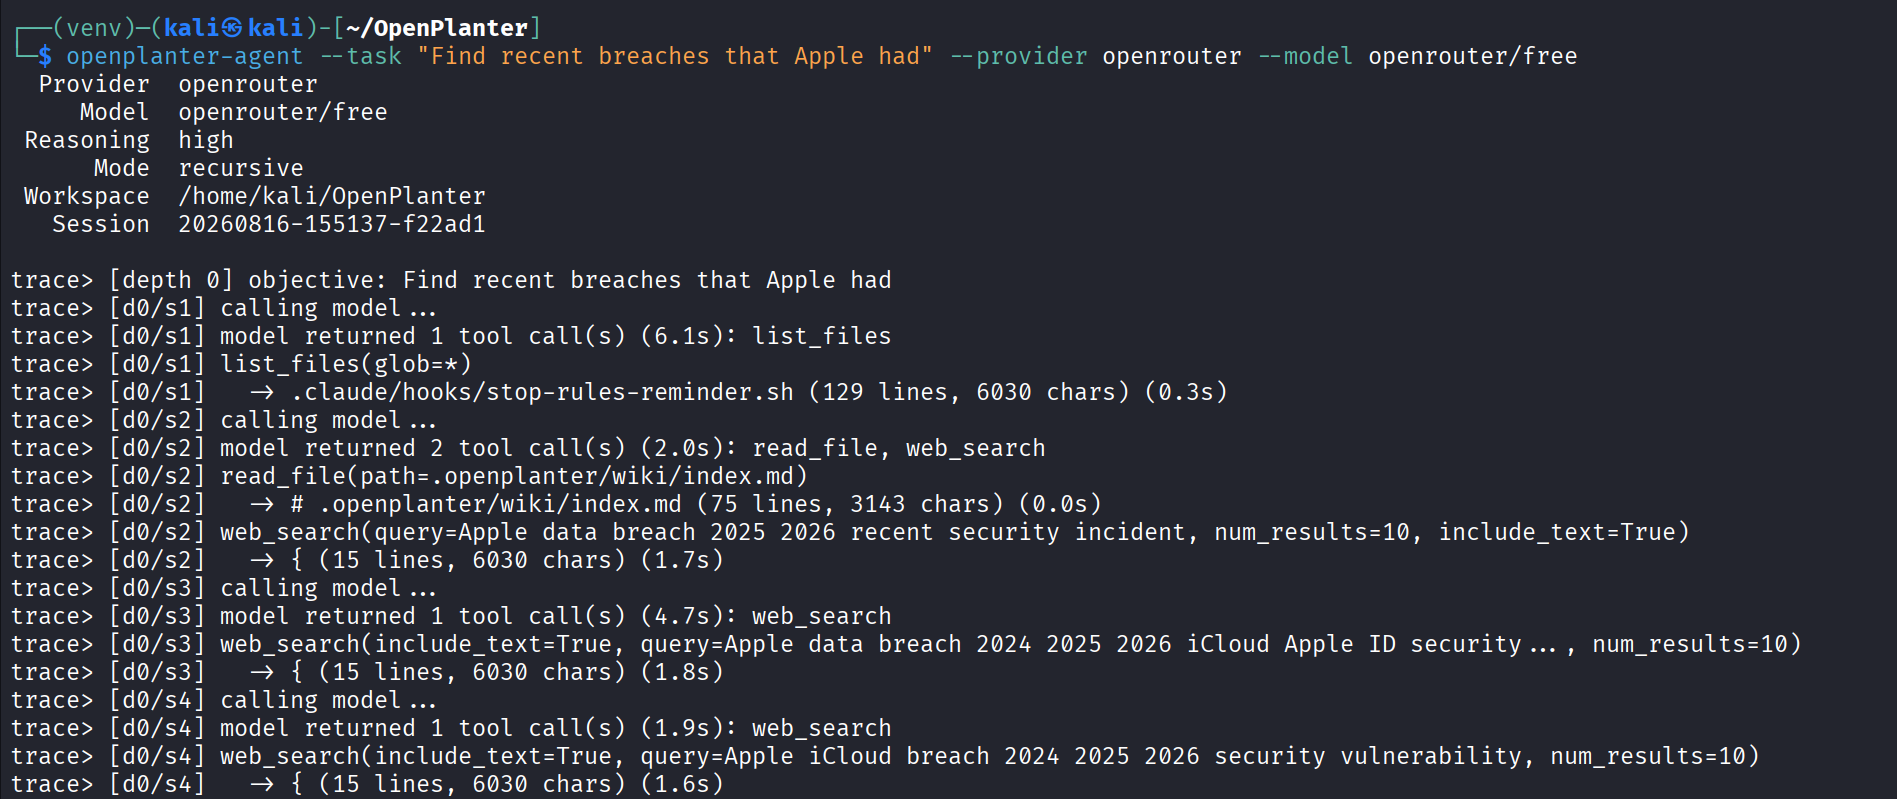
Task: Click "read_file, web_search" tool list in d0/s2
Action: (x=898, y=448)
